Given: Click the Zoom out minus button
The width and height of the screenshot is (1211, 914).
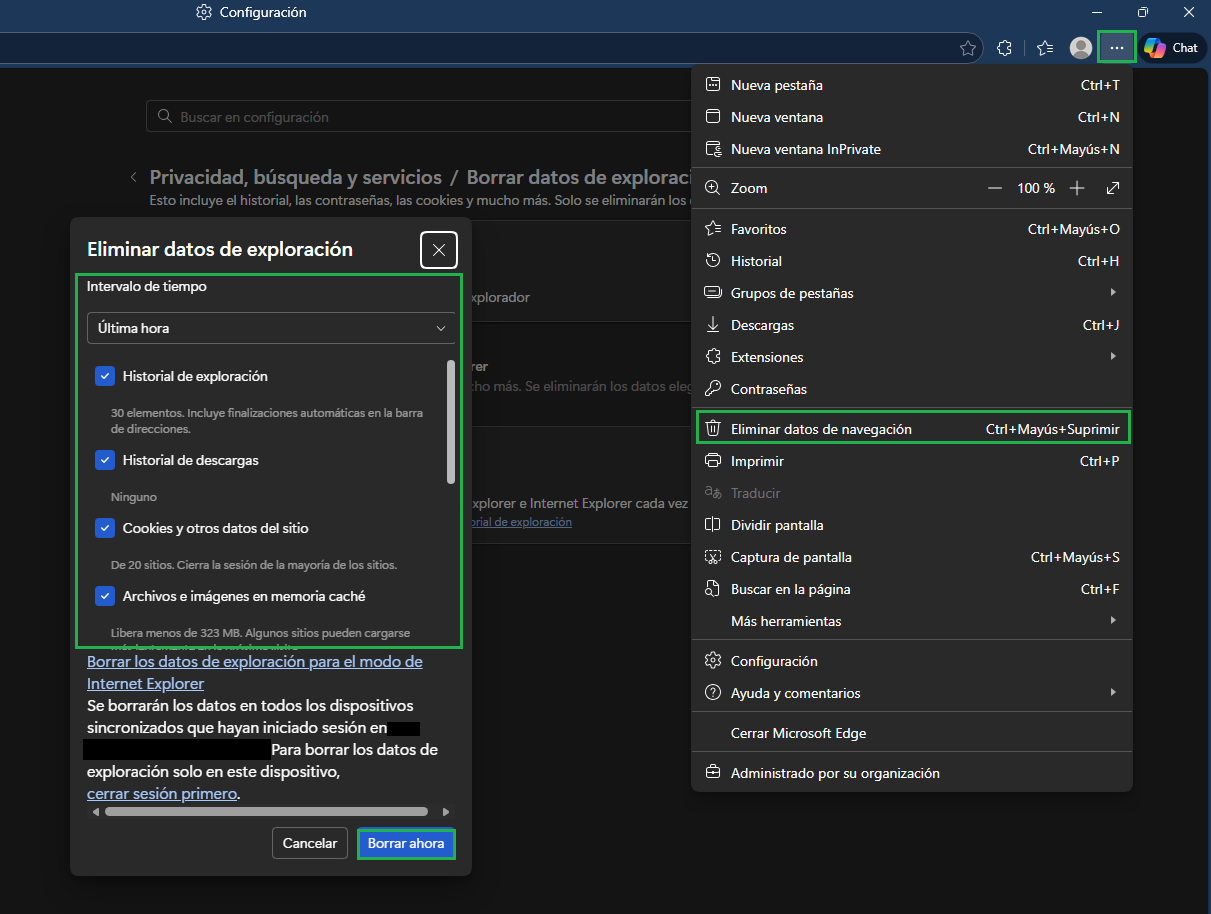Looking at the screenshot, I should (x=994, y=188).
